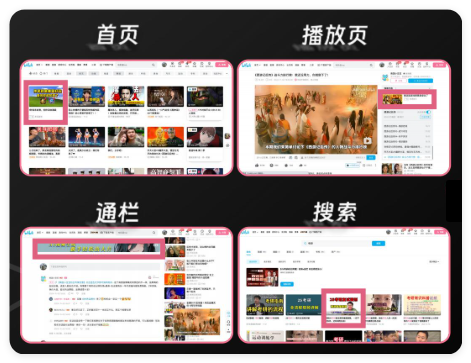This screenshot has height=363, width=471.
Task: Open two-women recommended thumbnail in 播放页 screenshot
Action: tap(392, 168)
